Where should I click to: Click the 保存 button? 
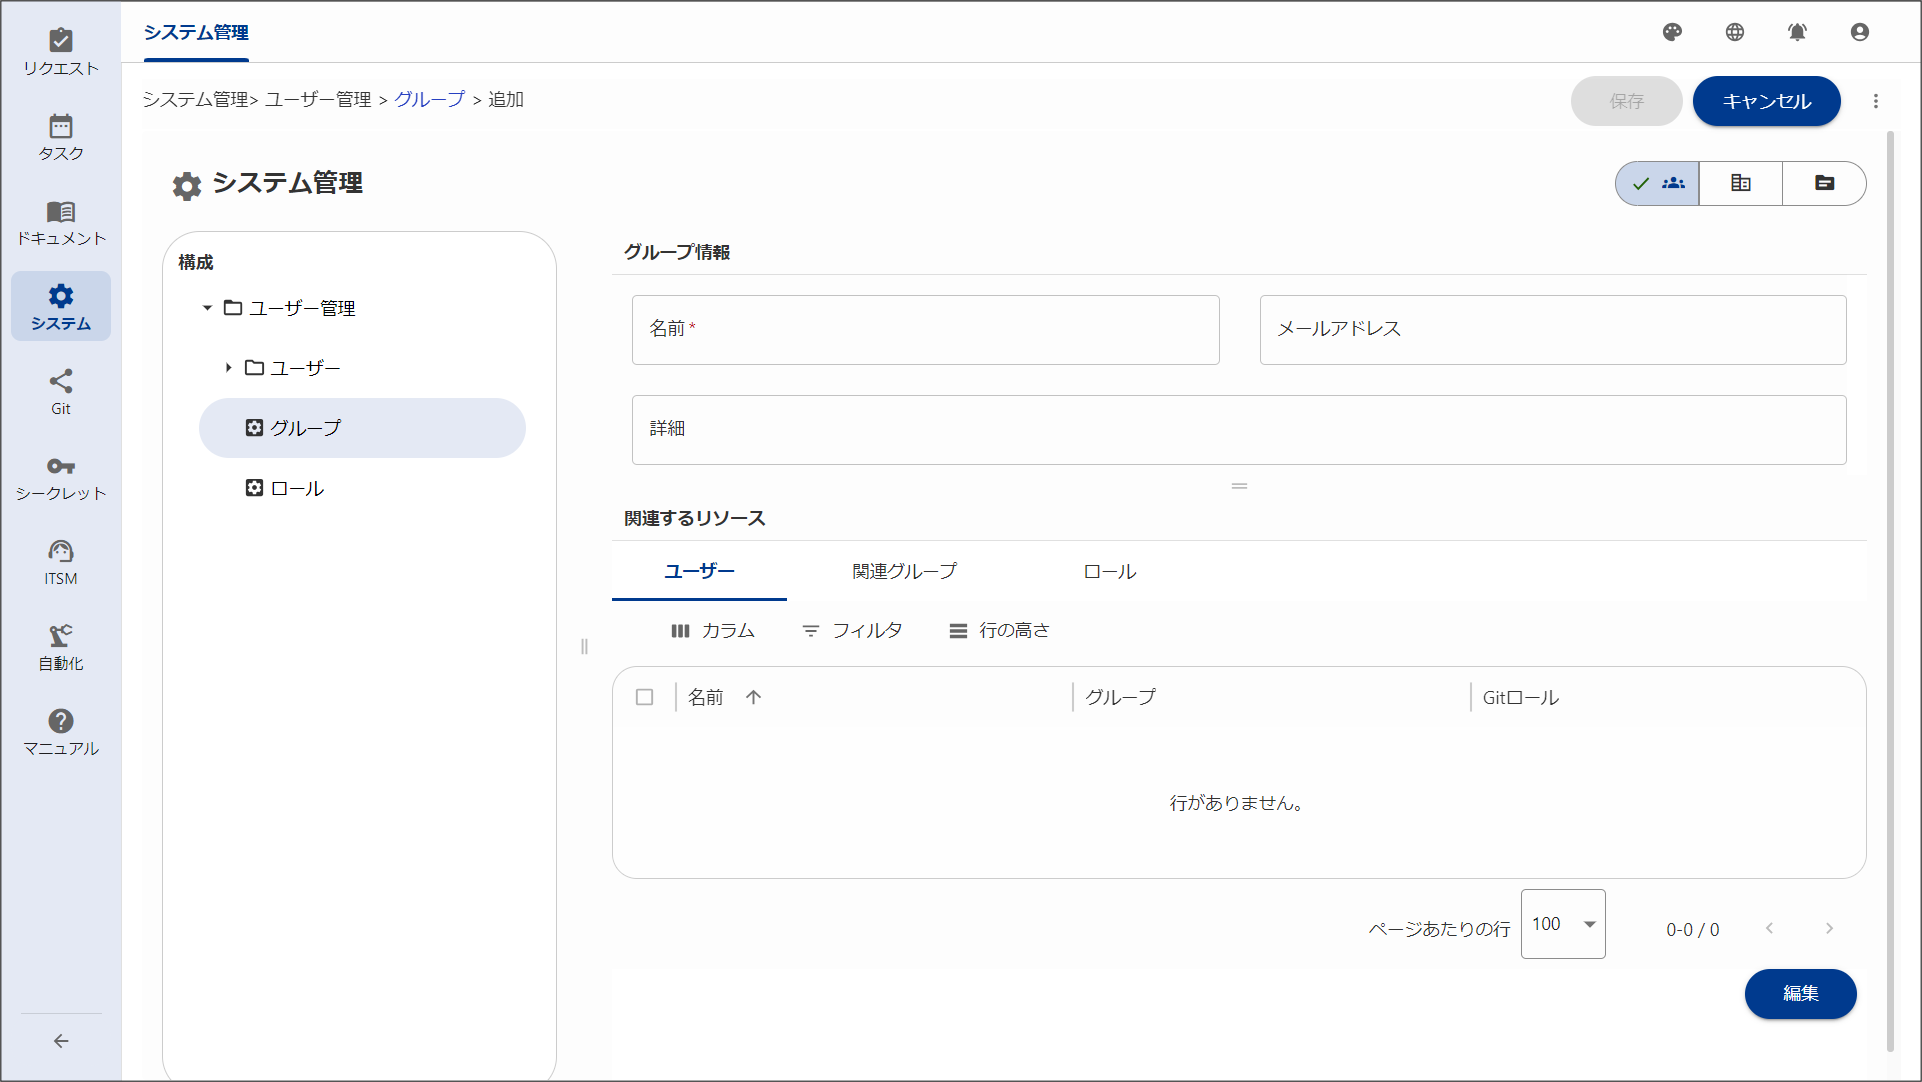[1626, 101]
